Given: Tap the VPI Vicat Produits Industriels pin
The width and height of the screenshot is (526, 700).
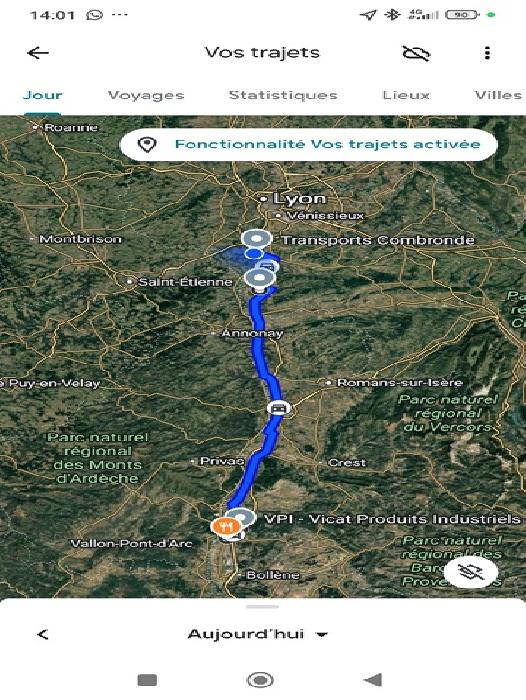Looking at the screenshot, I should tap(242, 518).
